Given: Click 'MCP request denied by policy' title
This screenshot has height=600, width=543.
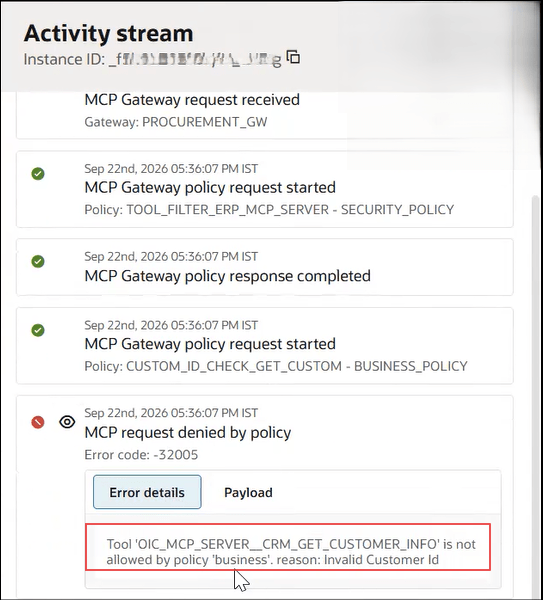Looking at the screenshot, I should tap(188, 433).
